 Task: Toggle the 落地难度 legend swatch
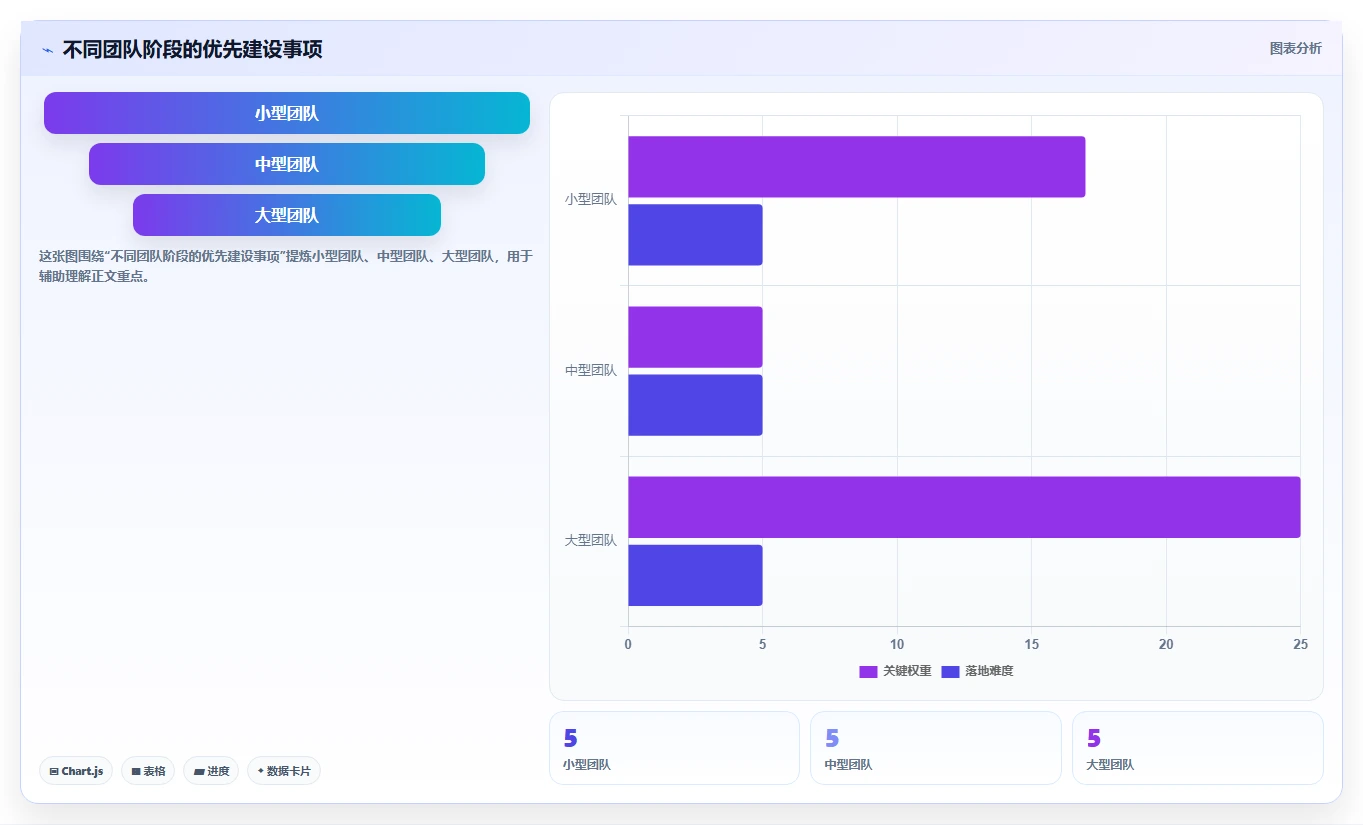point(950,671)
